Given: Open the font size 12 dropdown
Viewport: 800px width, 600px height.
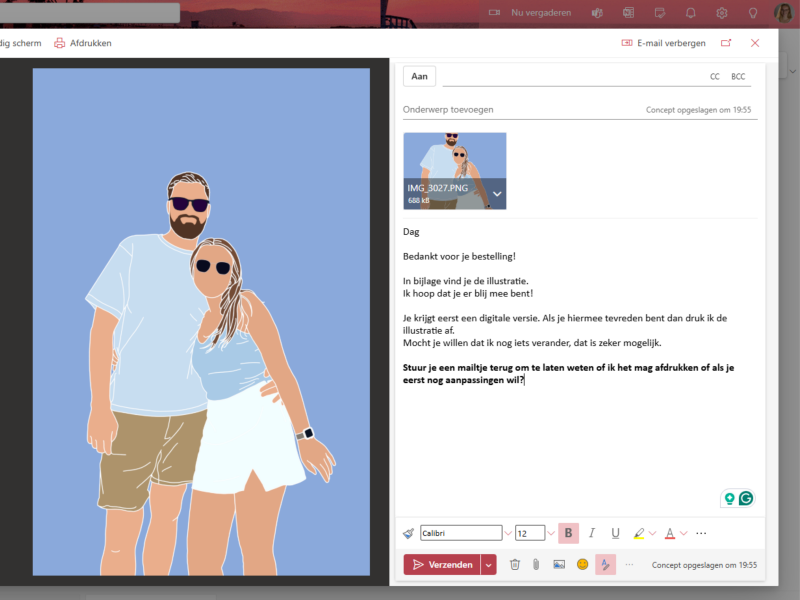Looking at the screenshot, I should (551, 533).
